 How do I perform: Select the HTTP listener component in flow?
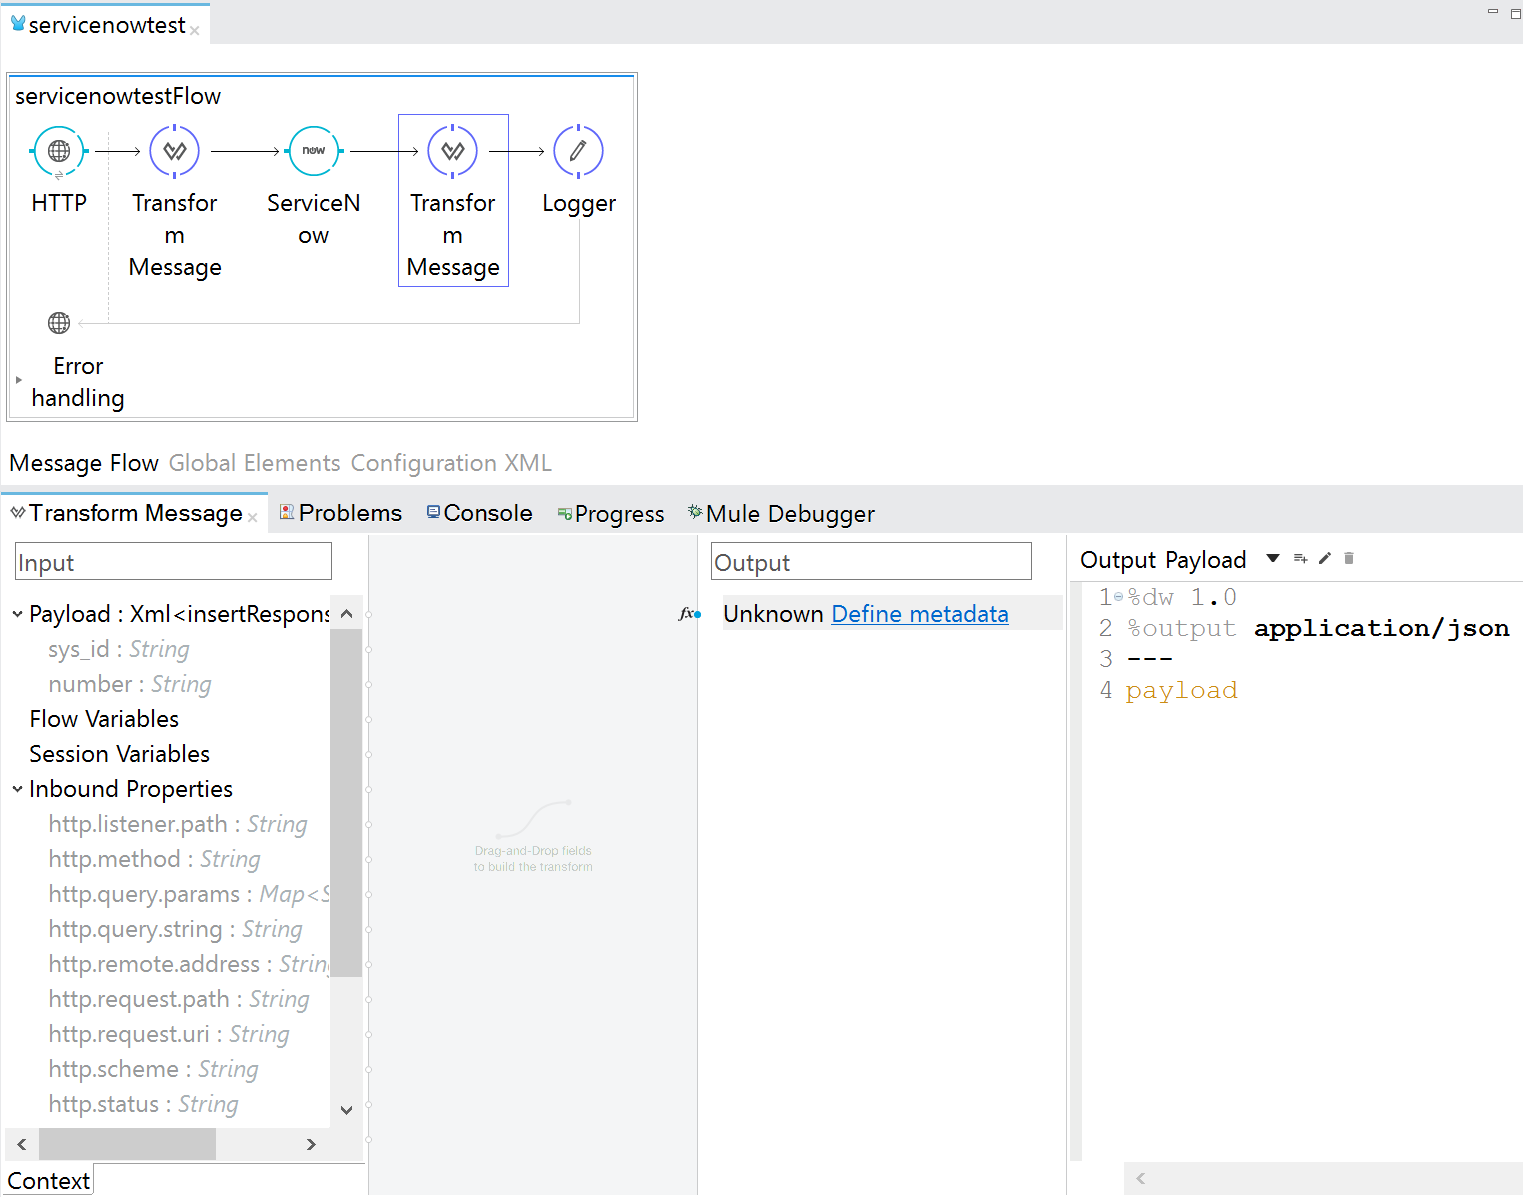pos(59,152)
